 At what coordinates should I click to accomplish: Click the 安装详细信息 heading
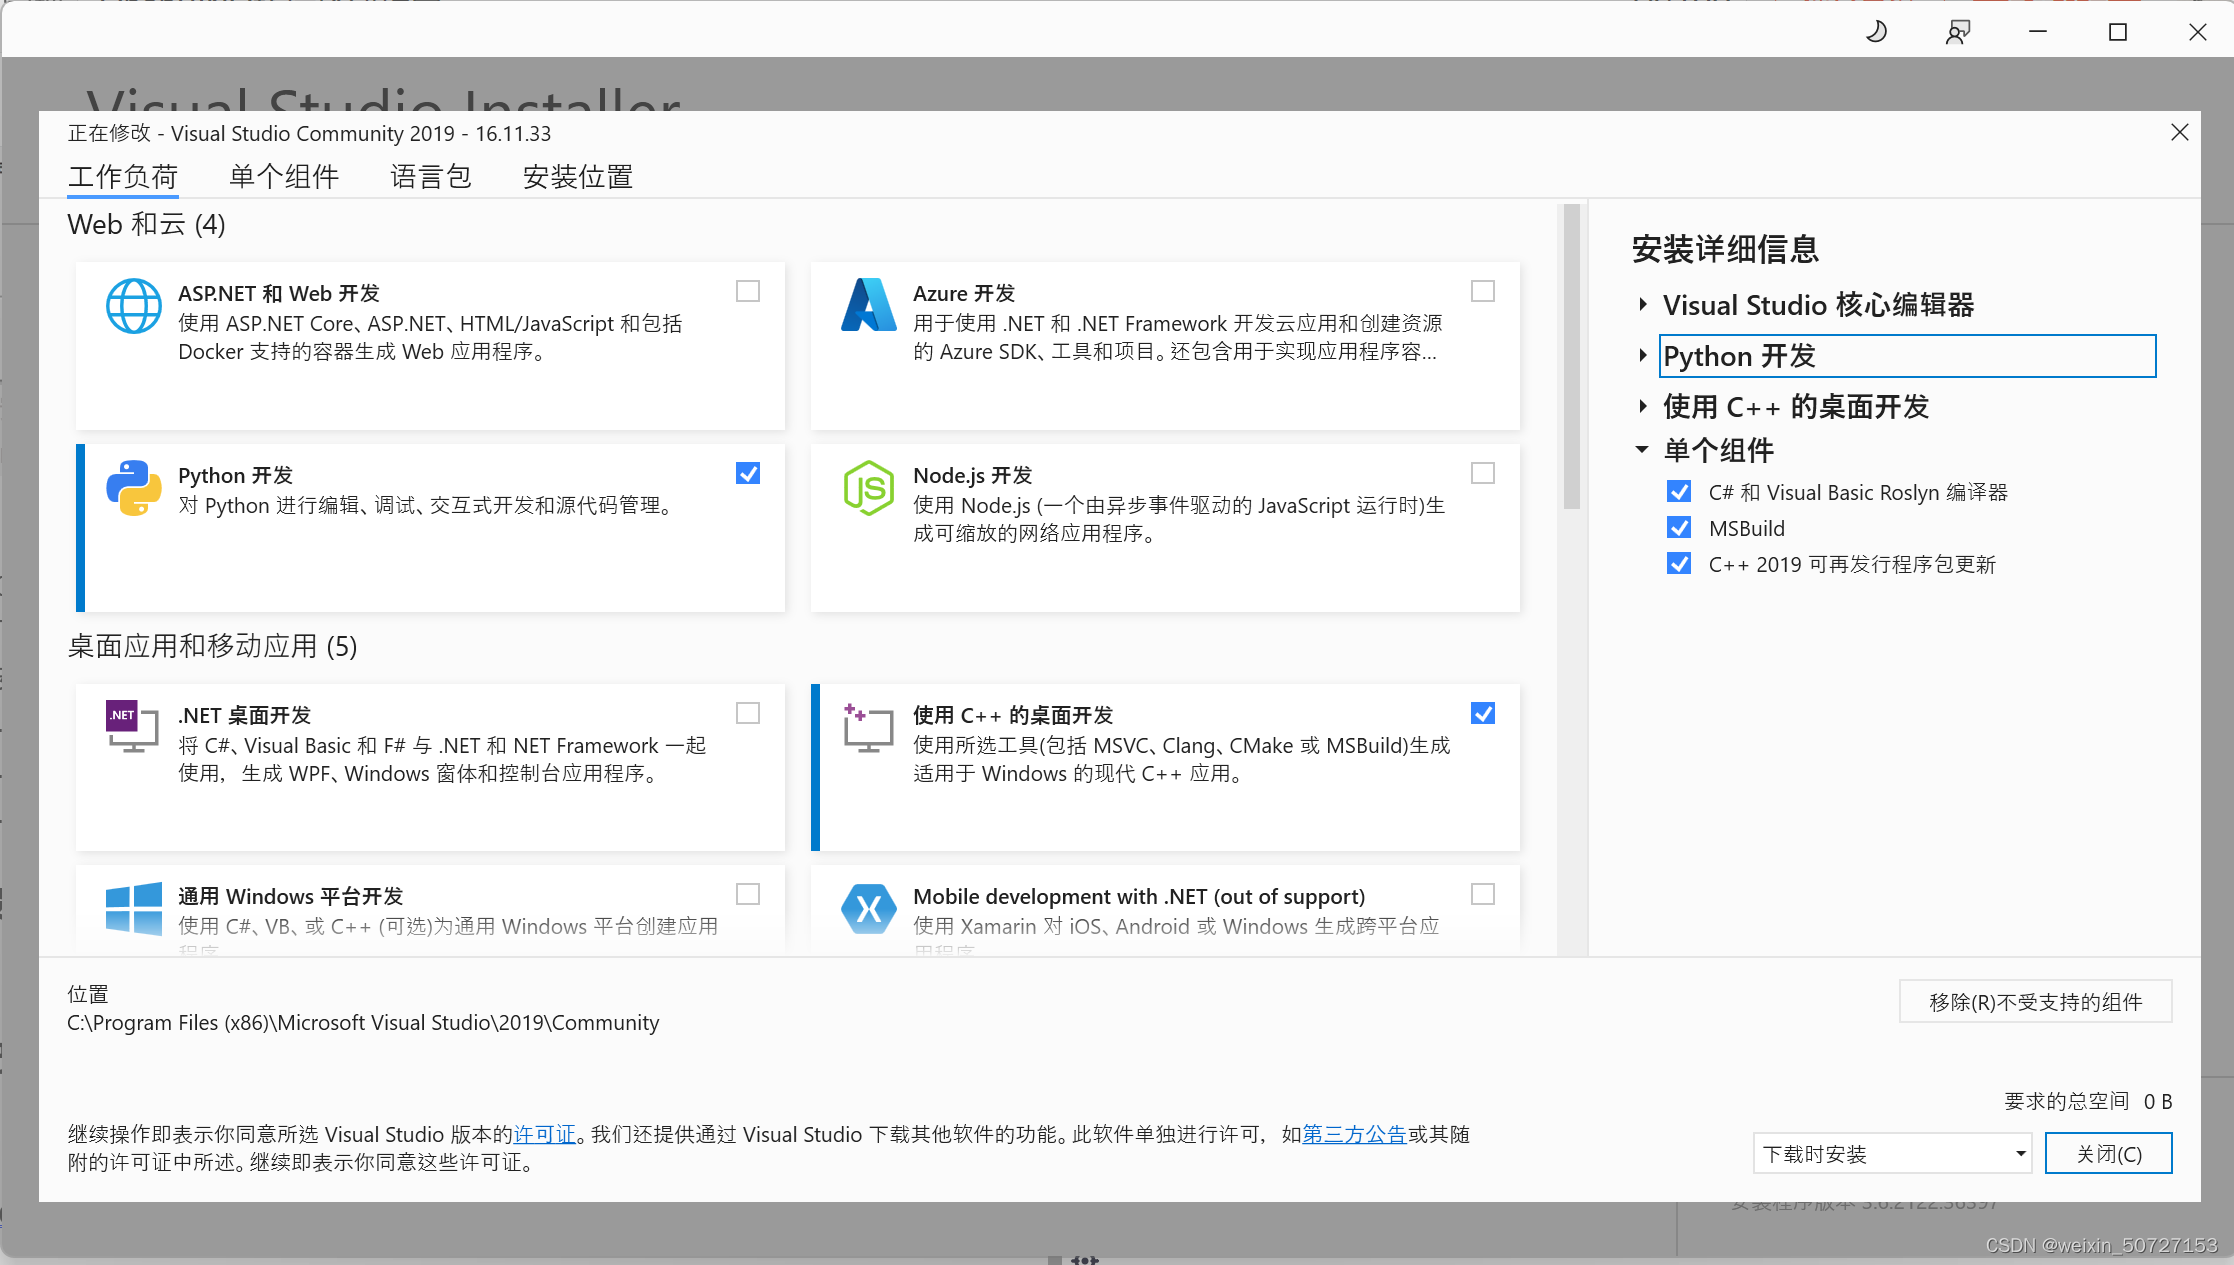tap(1725, 249)
